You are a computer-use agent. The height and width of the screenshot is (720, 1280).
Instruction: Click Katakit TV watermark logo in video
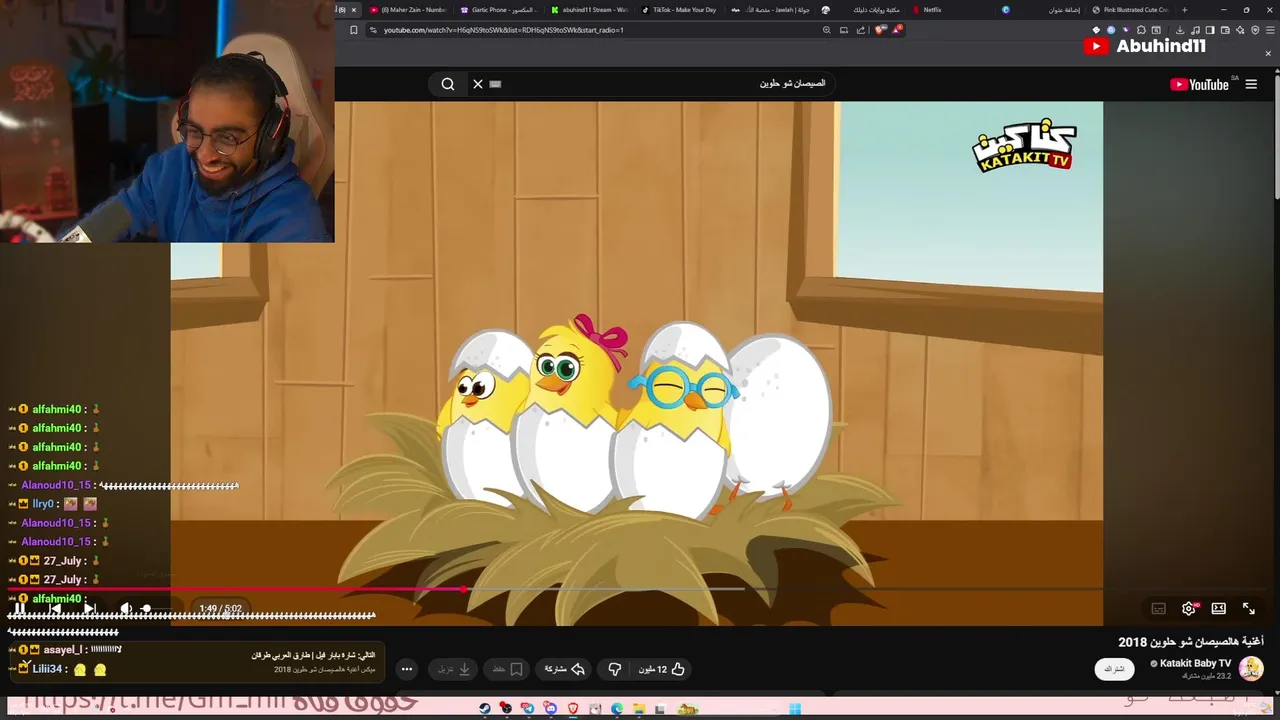coord(1024,147)
